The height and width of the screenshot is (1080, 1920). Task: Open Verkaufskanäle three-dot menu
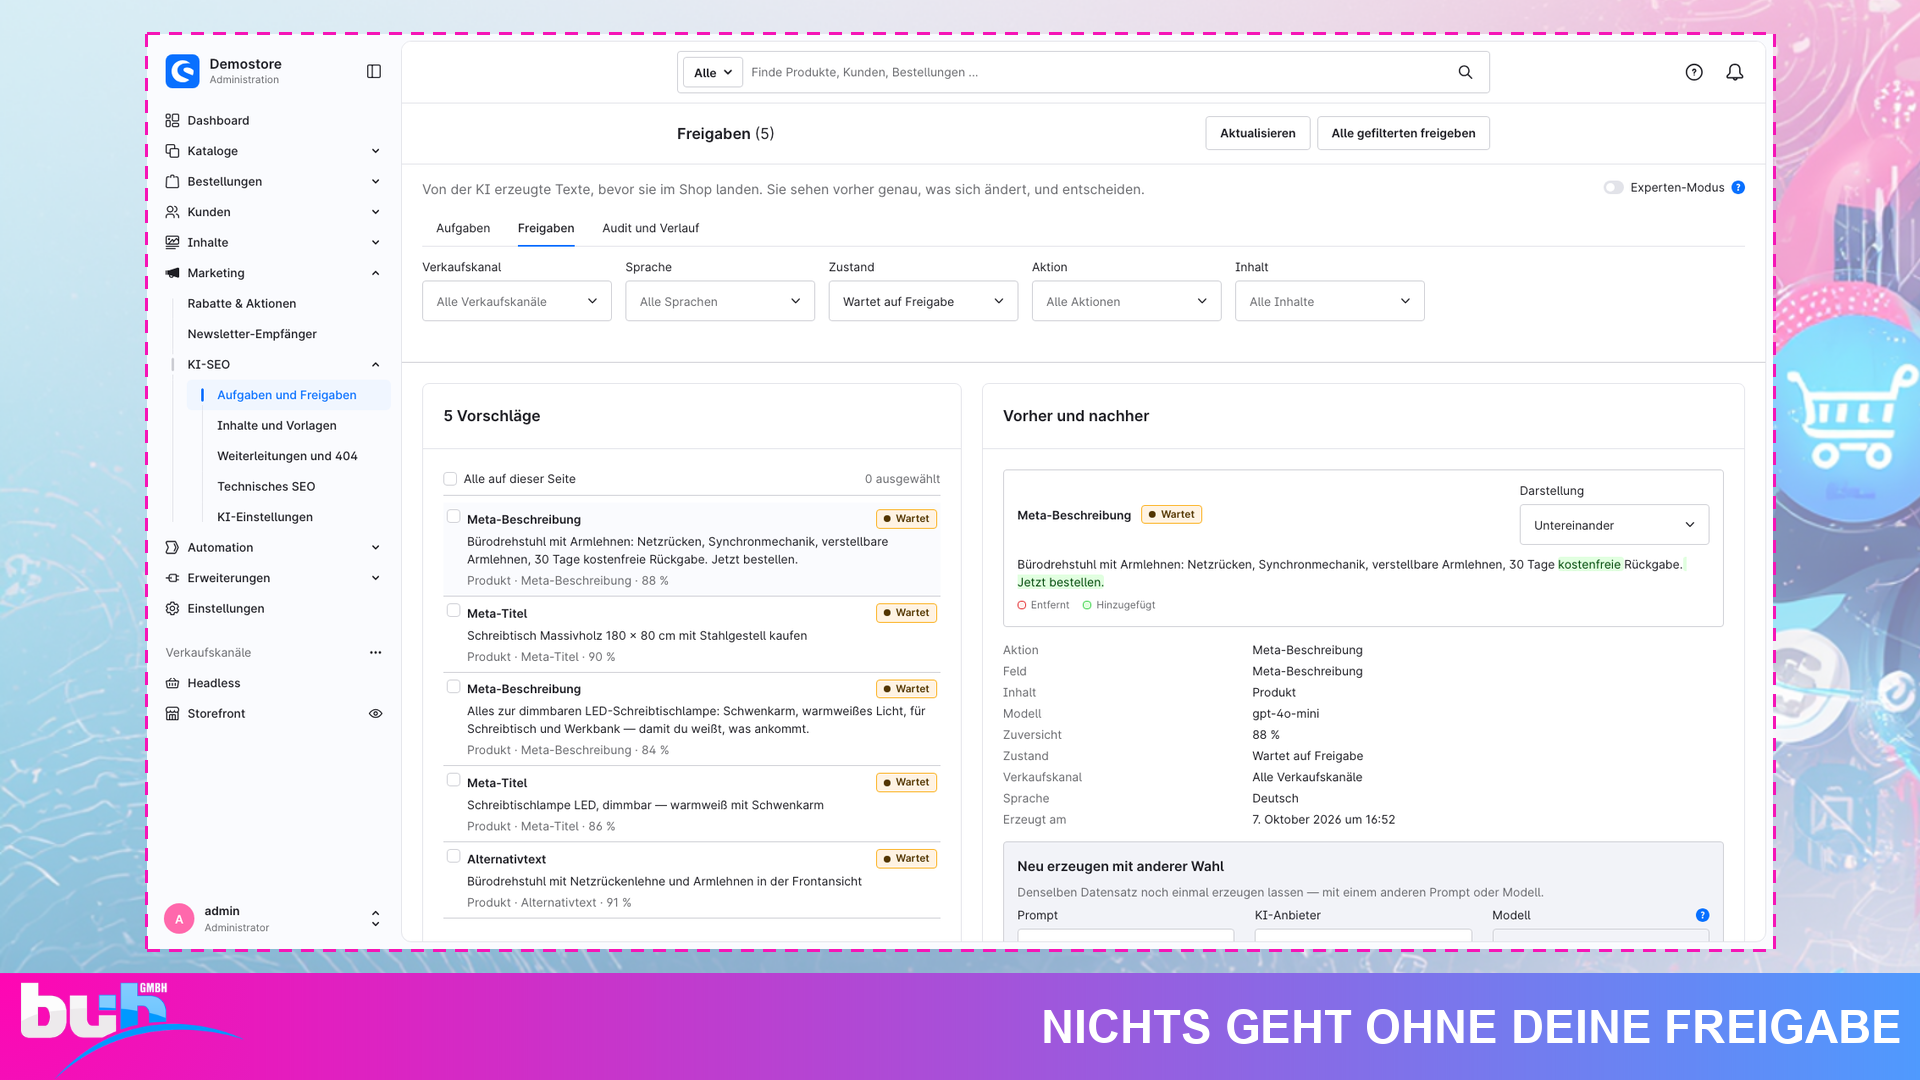point(375,652)
